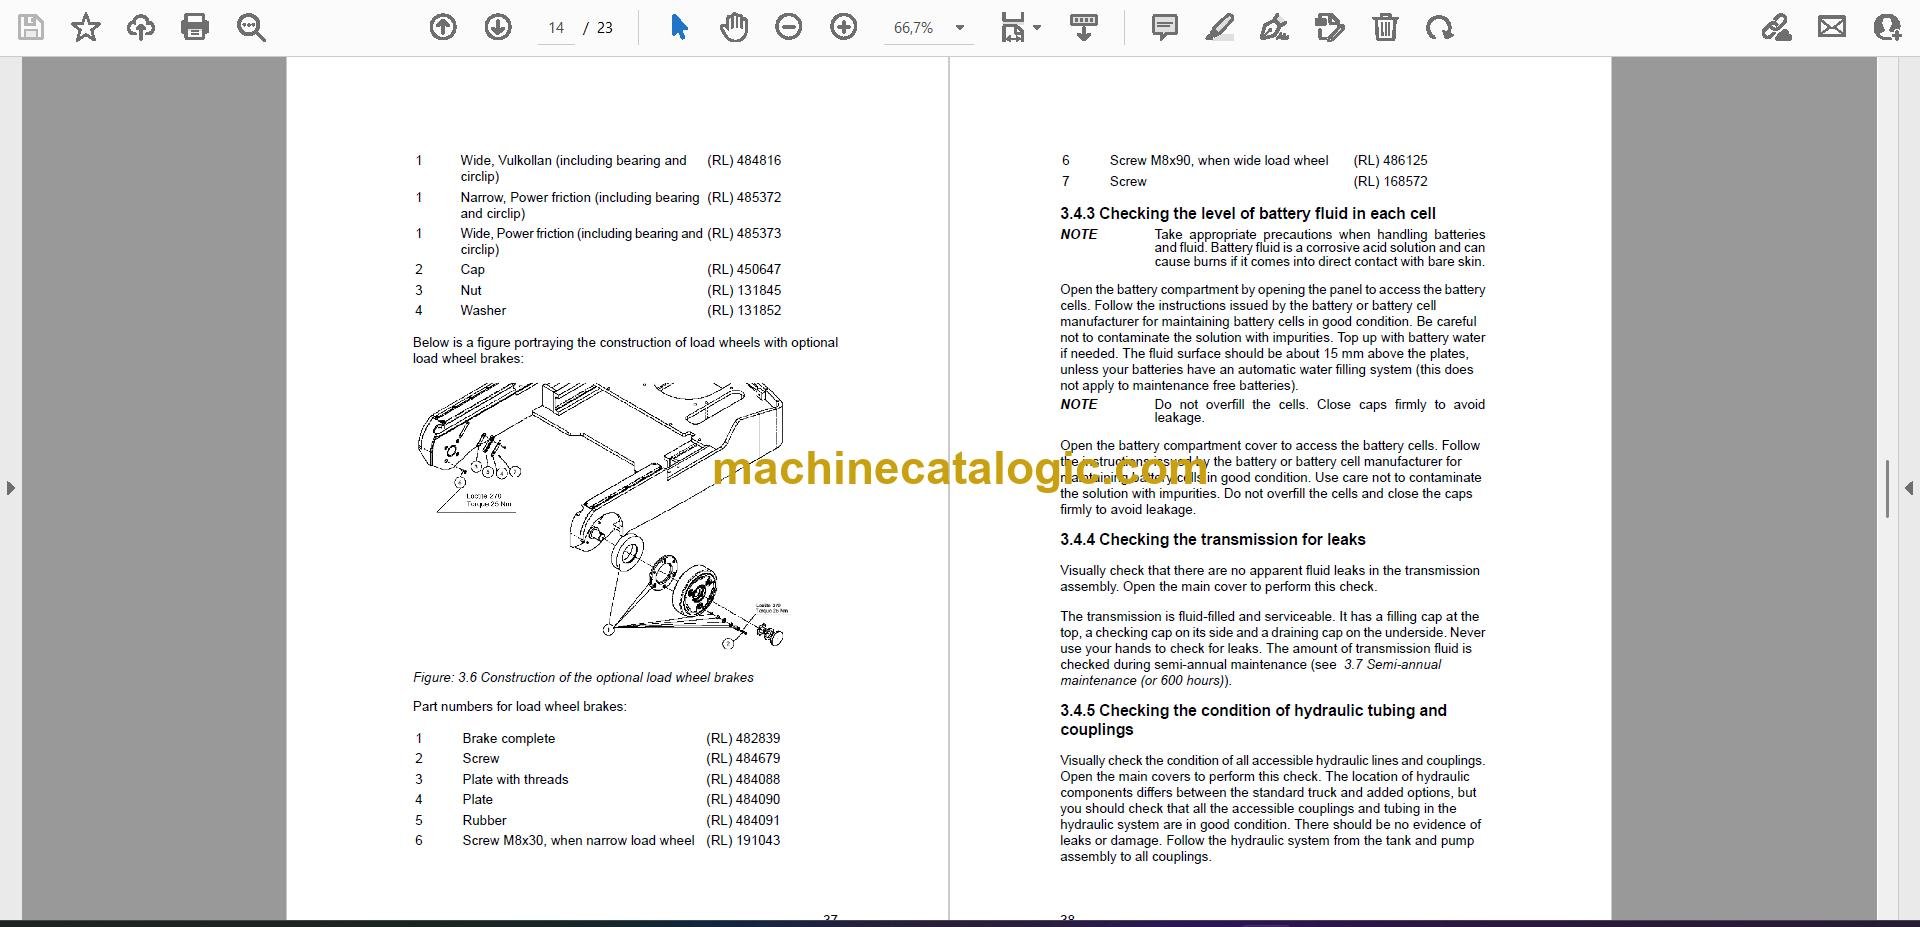
Task: Click the Save file icon
Action: coord(31,27)
